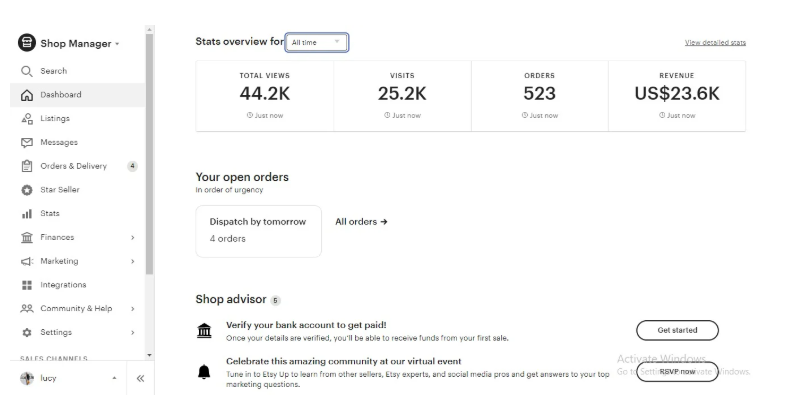Click the Orders & Delivery clipboard icon
The image size is (808, 395).
pos(27,166)
